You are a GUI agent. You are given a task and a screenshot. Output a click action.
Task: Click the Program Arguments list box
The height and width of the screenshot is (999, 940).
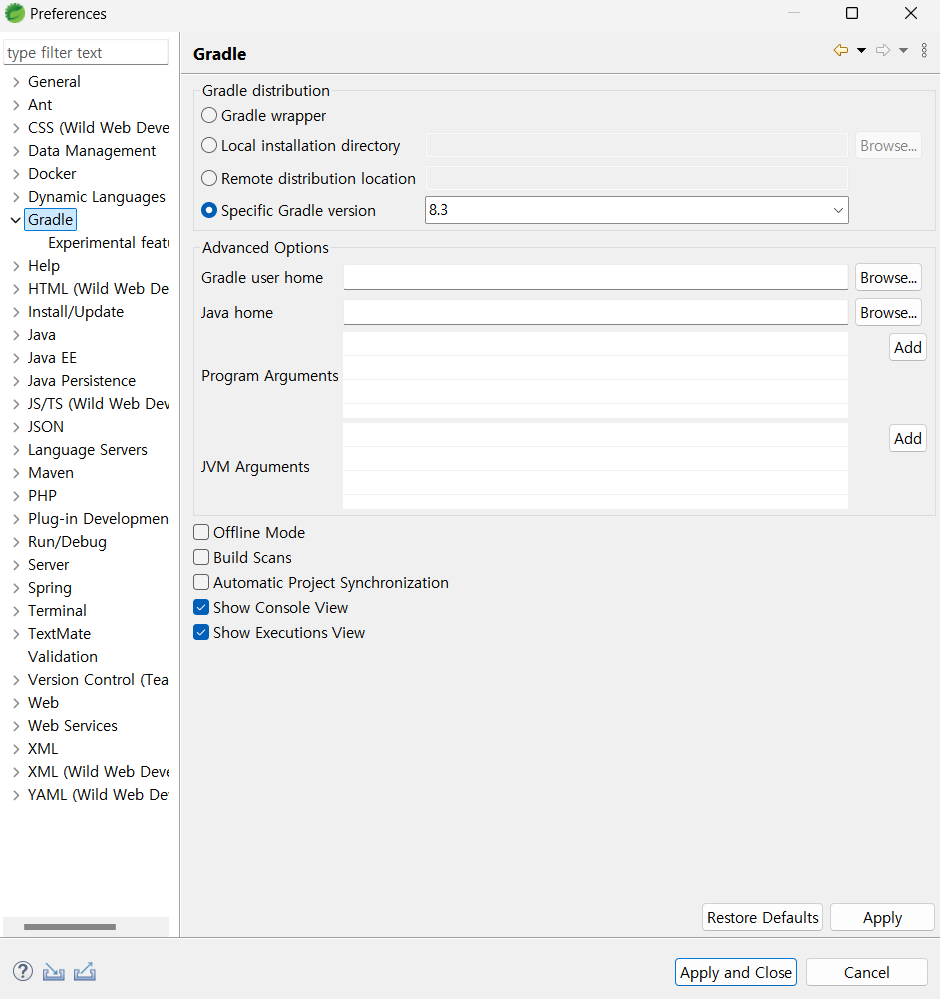click(x=595, y=375)
